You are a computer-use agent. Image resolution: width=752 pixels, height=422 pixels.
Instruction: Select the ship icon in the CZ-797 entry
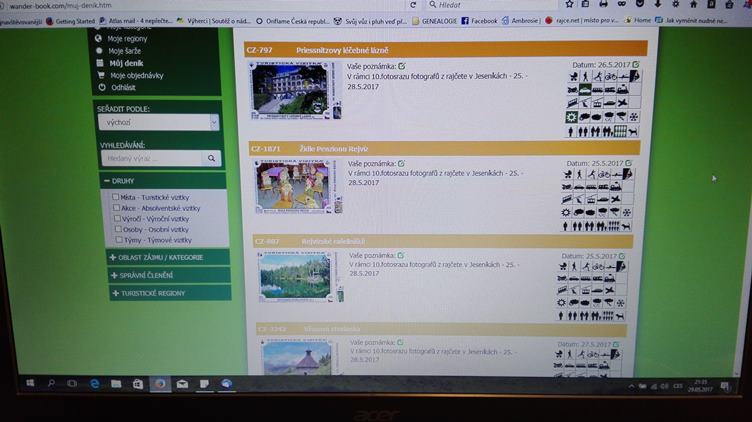610,103
